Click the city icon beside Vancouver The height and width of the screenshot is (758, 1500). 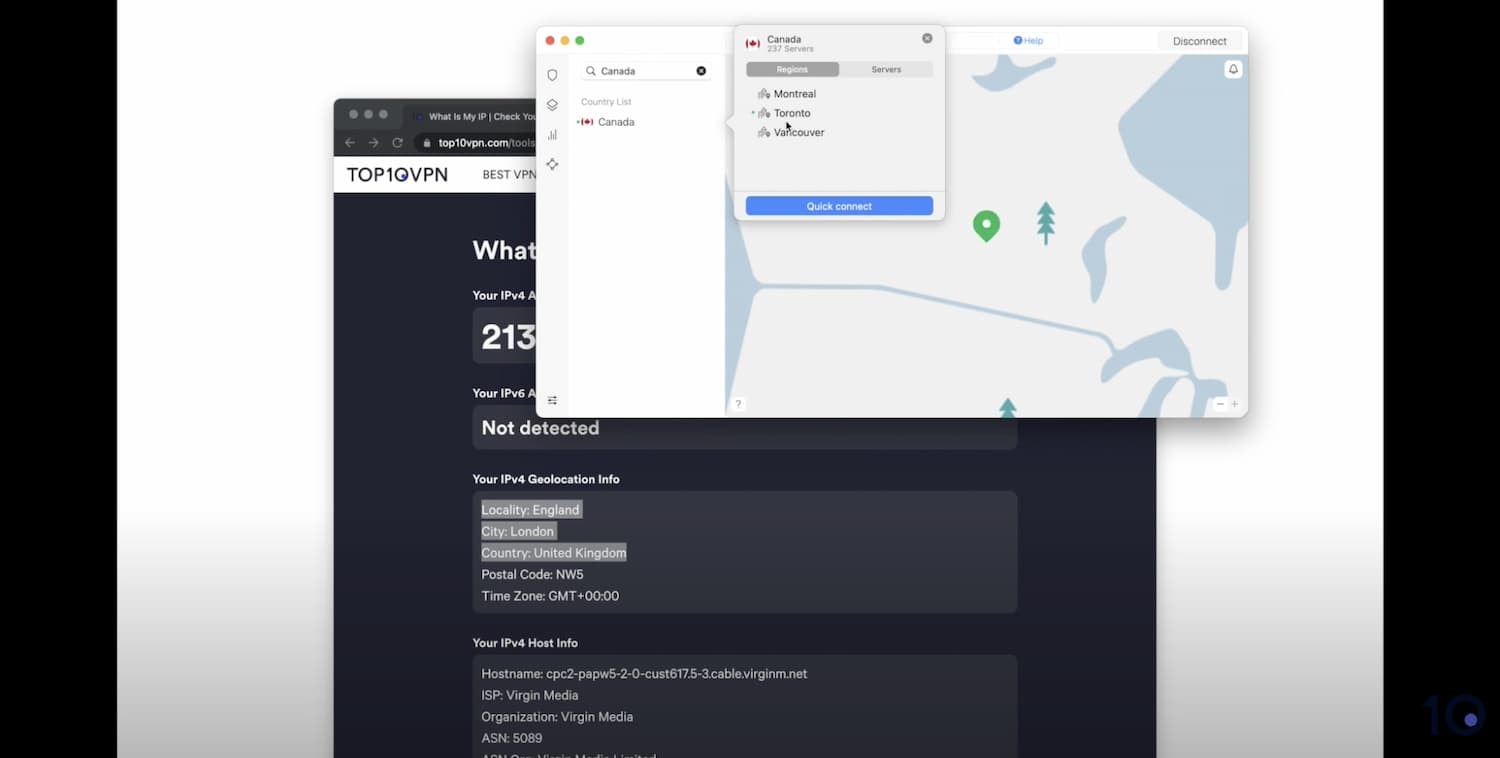click(764, 132)
